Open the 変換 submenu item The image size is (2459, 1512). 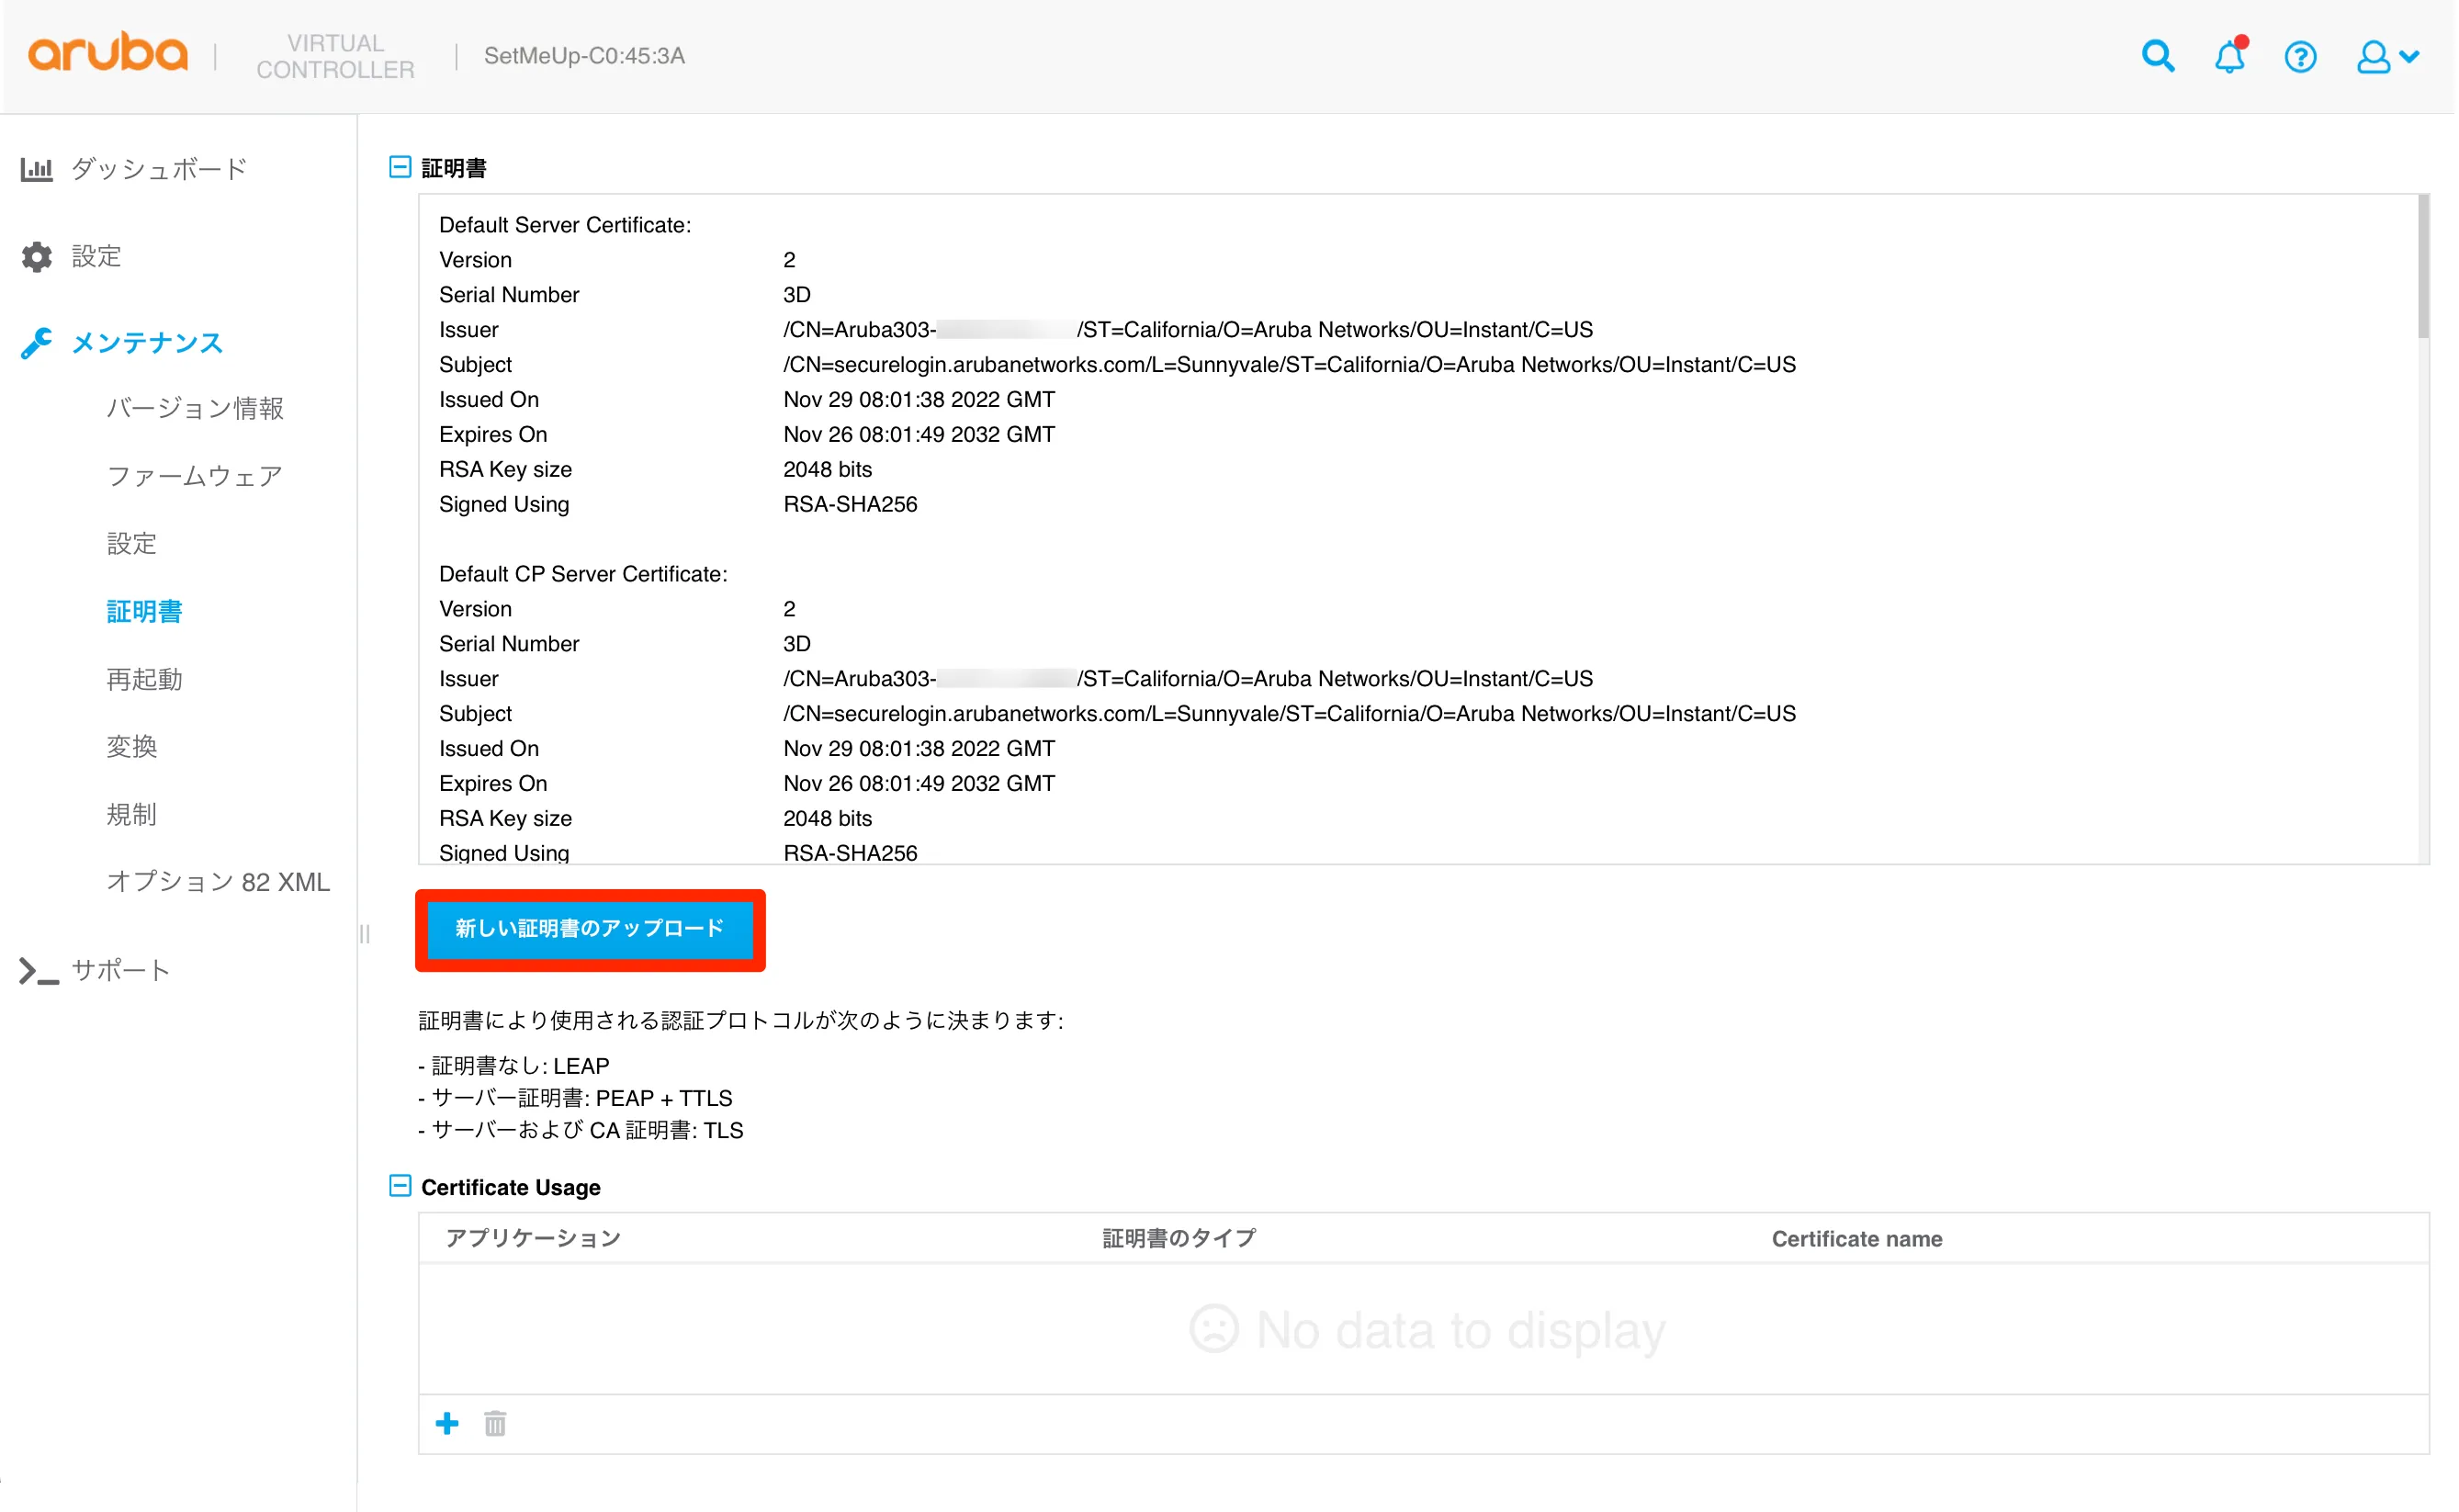coord(132,746)
